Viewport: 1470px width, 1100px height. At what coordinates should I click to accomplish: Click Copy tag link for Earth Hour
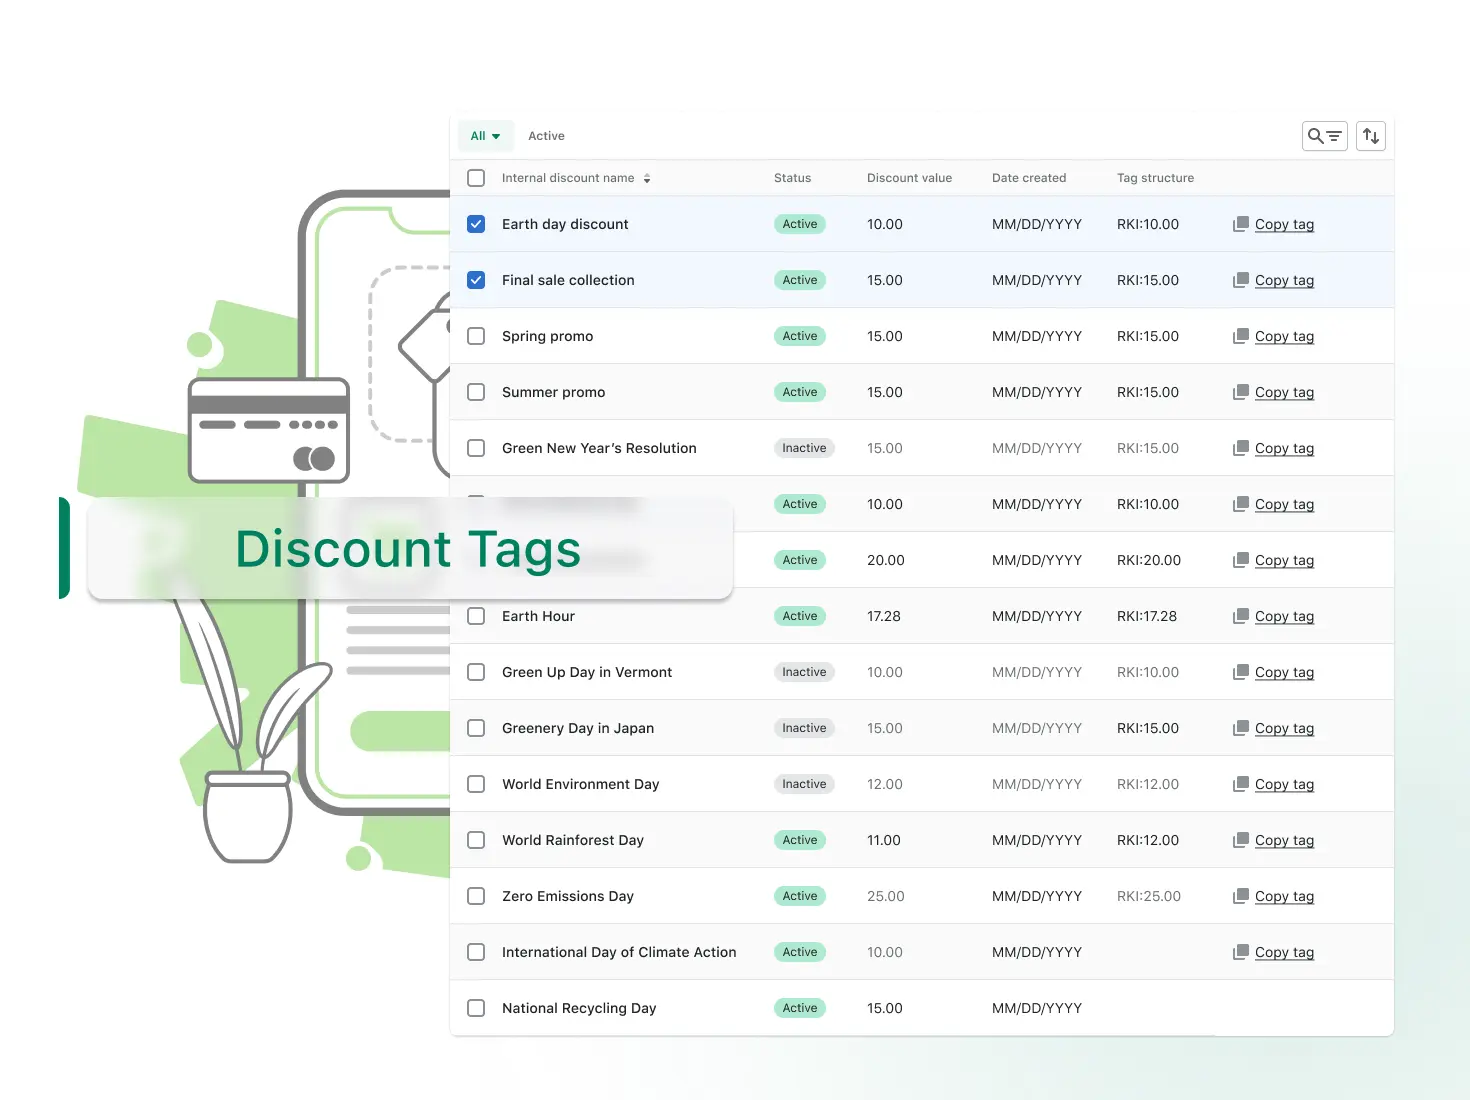tap(1284, 616)
